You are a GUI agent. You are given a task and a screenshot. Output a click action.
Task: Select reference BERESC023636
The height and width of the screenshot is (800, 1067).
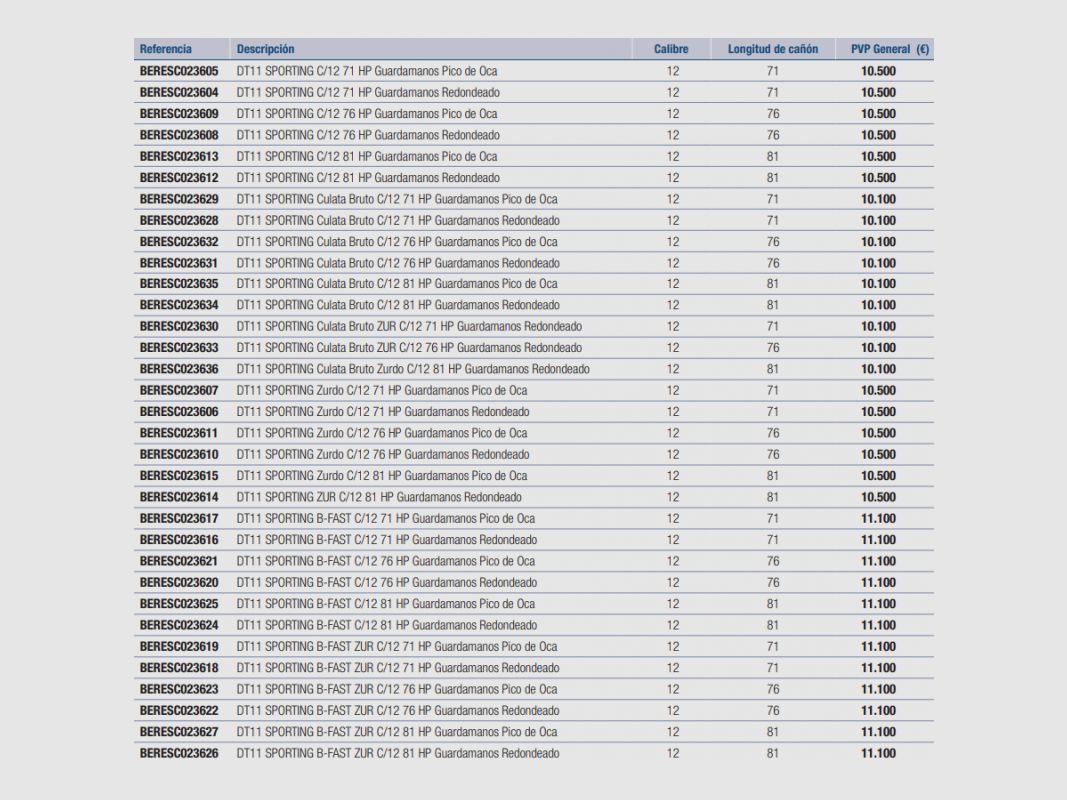click(179, 369)
